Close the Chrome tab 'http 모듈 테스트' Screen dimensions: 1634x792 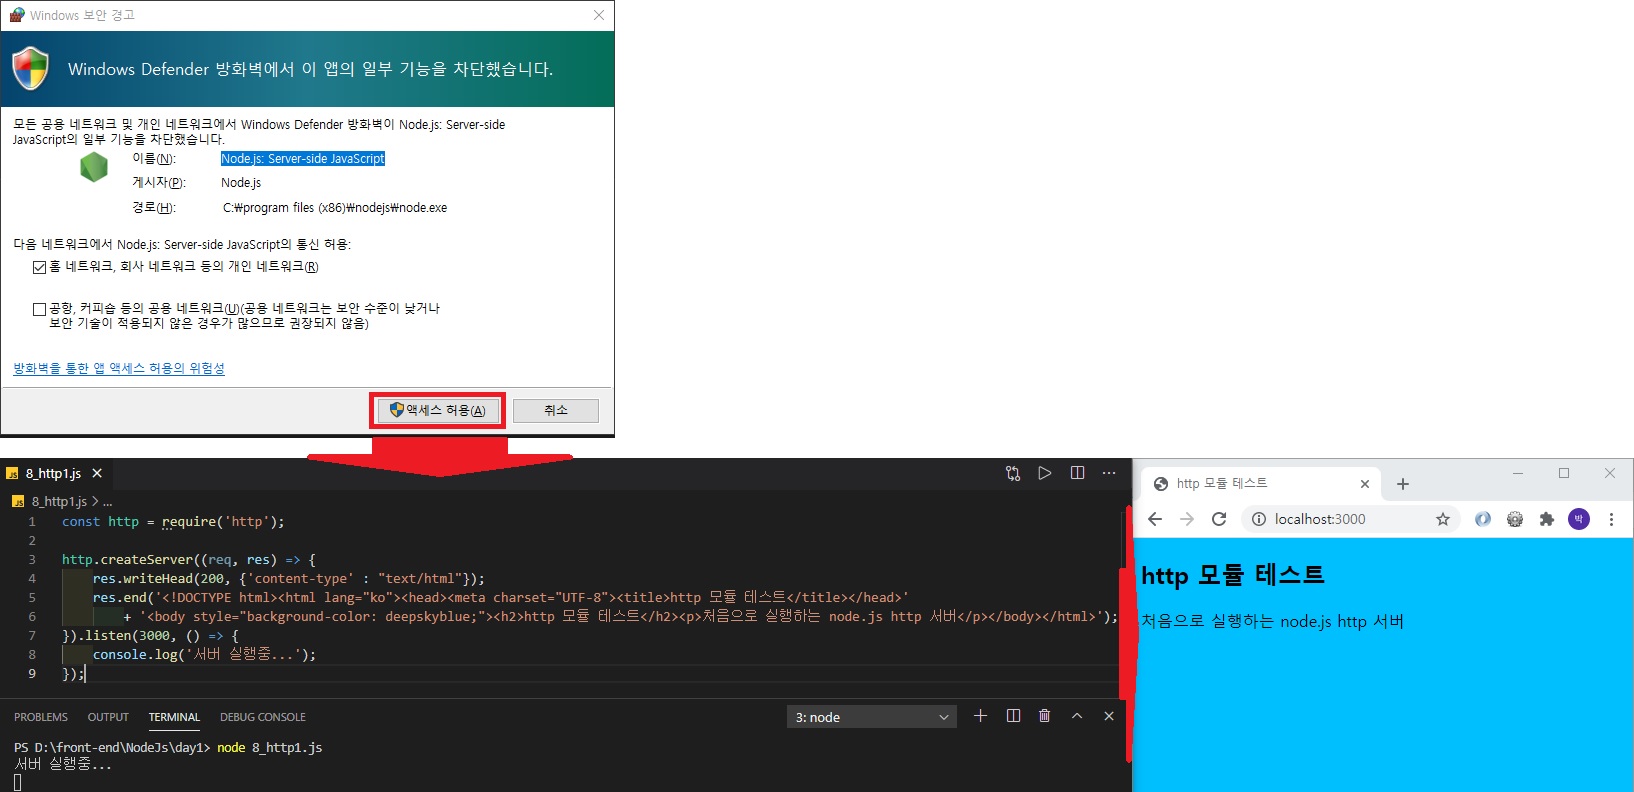[x=1365, y=484]
